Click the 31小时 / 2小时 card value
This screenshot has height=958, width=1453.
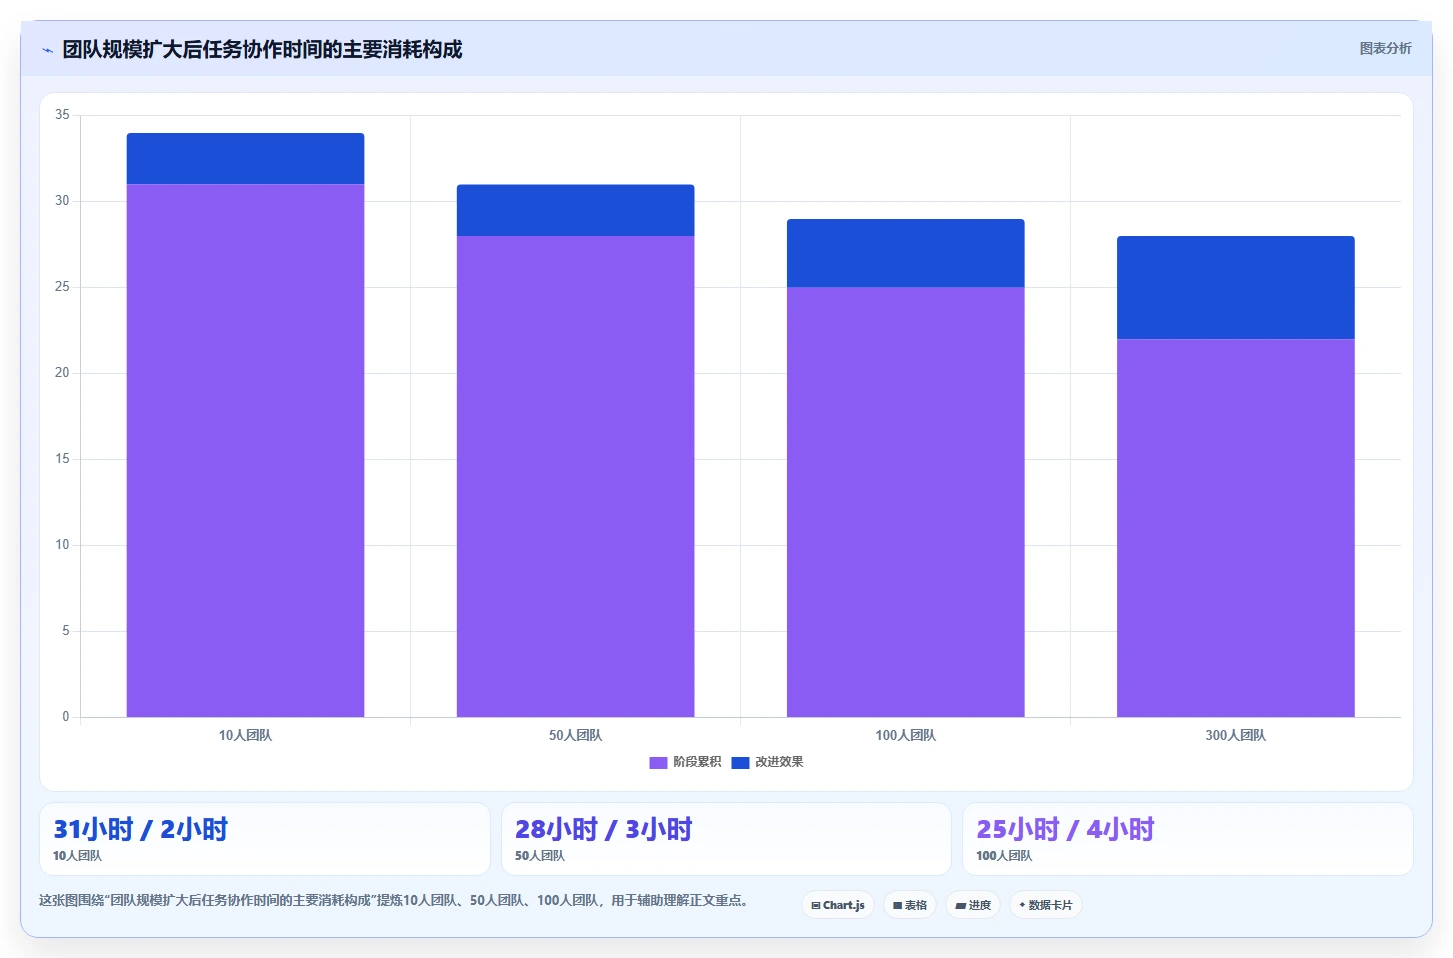coord(141,829)
